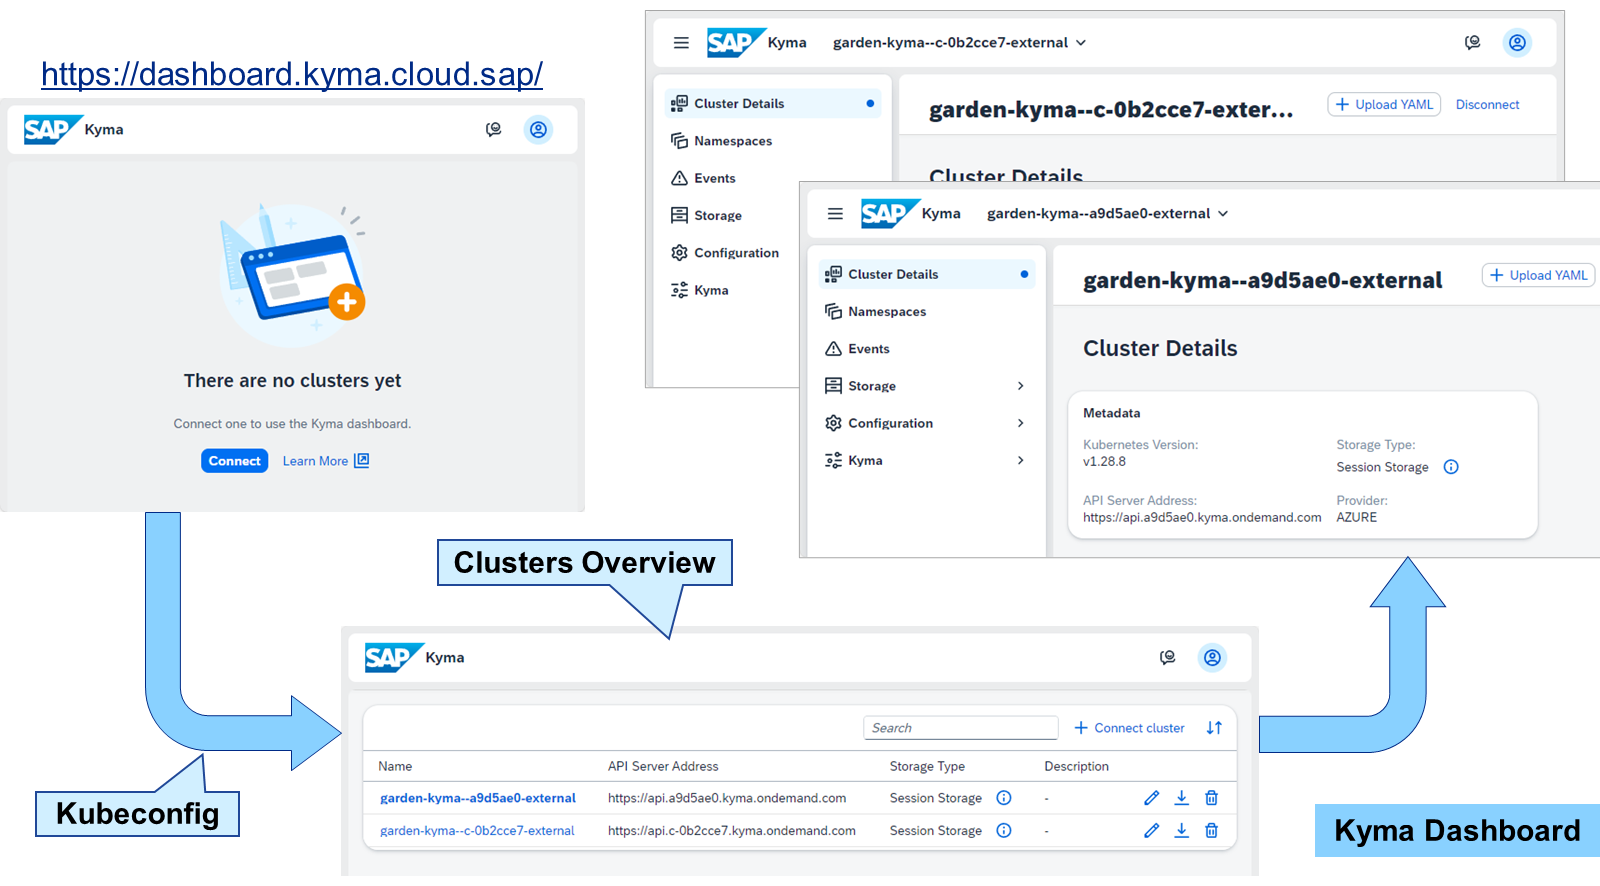Delete the garden-kyma--a9d5ae0-external cluster row
Image resolution: width=1600 pixels, height=886 pixels.
(1211, 798)
